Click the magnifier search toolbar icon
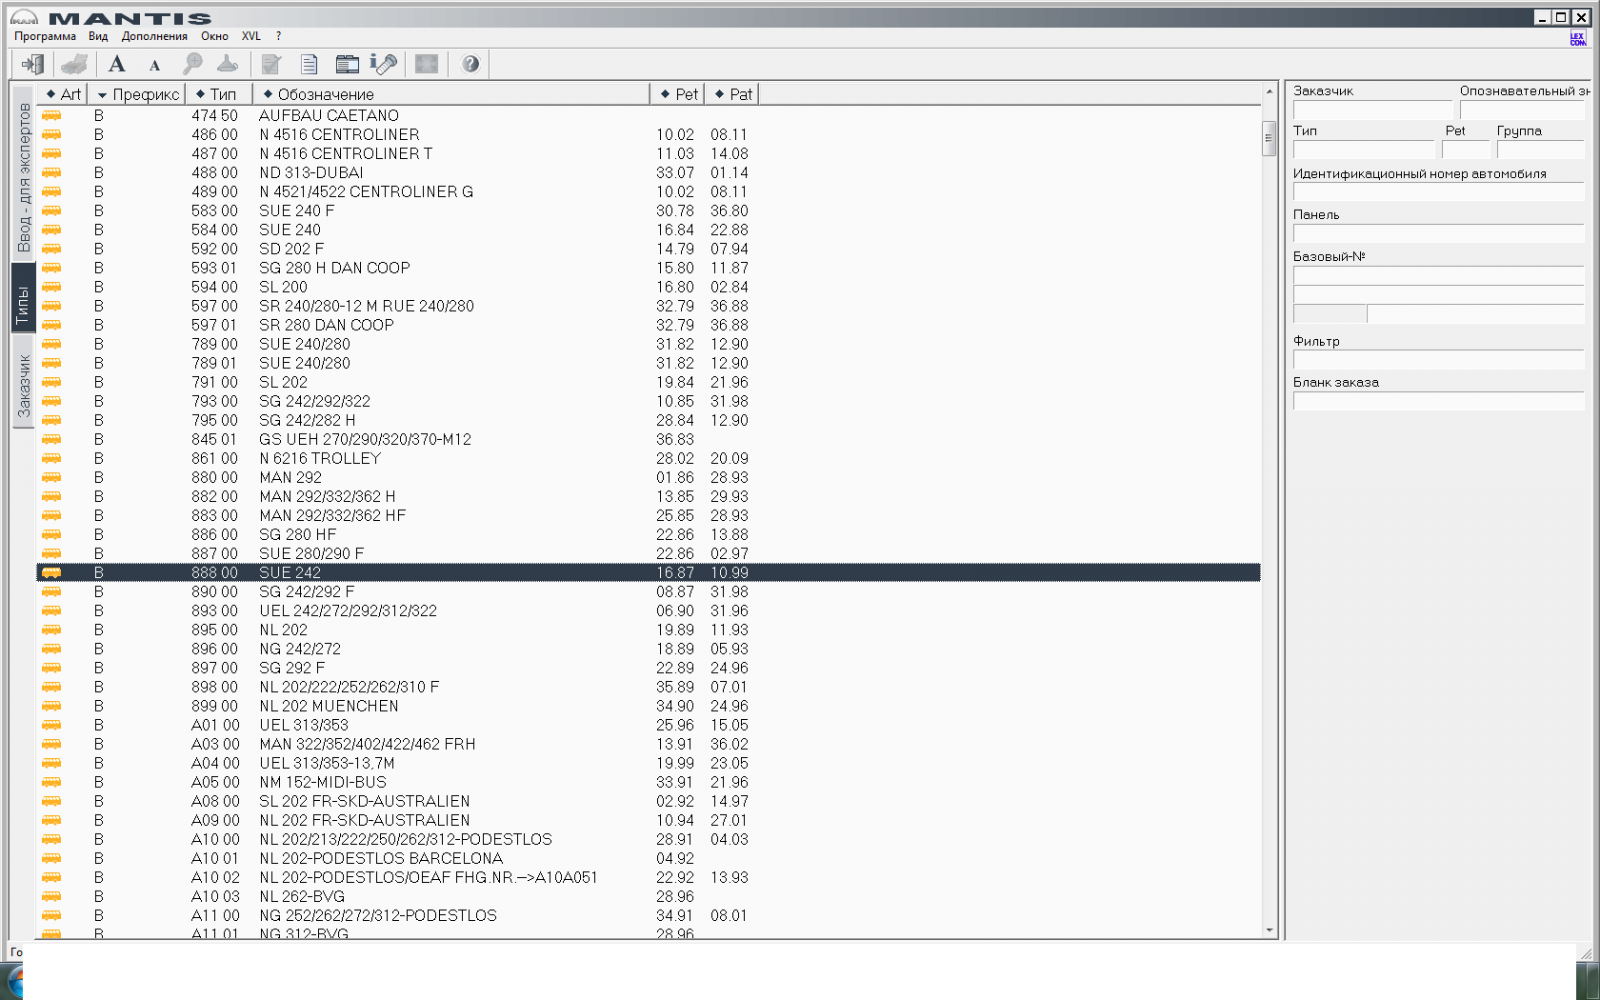The height and width of the screenshot is (1000, 1600). 192,64
